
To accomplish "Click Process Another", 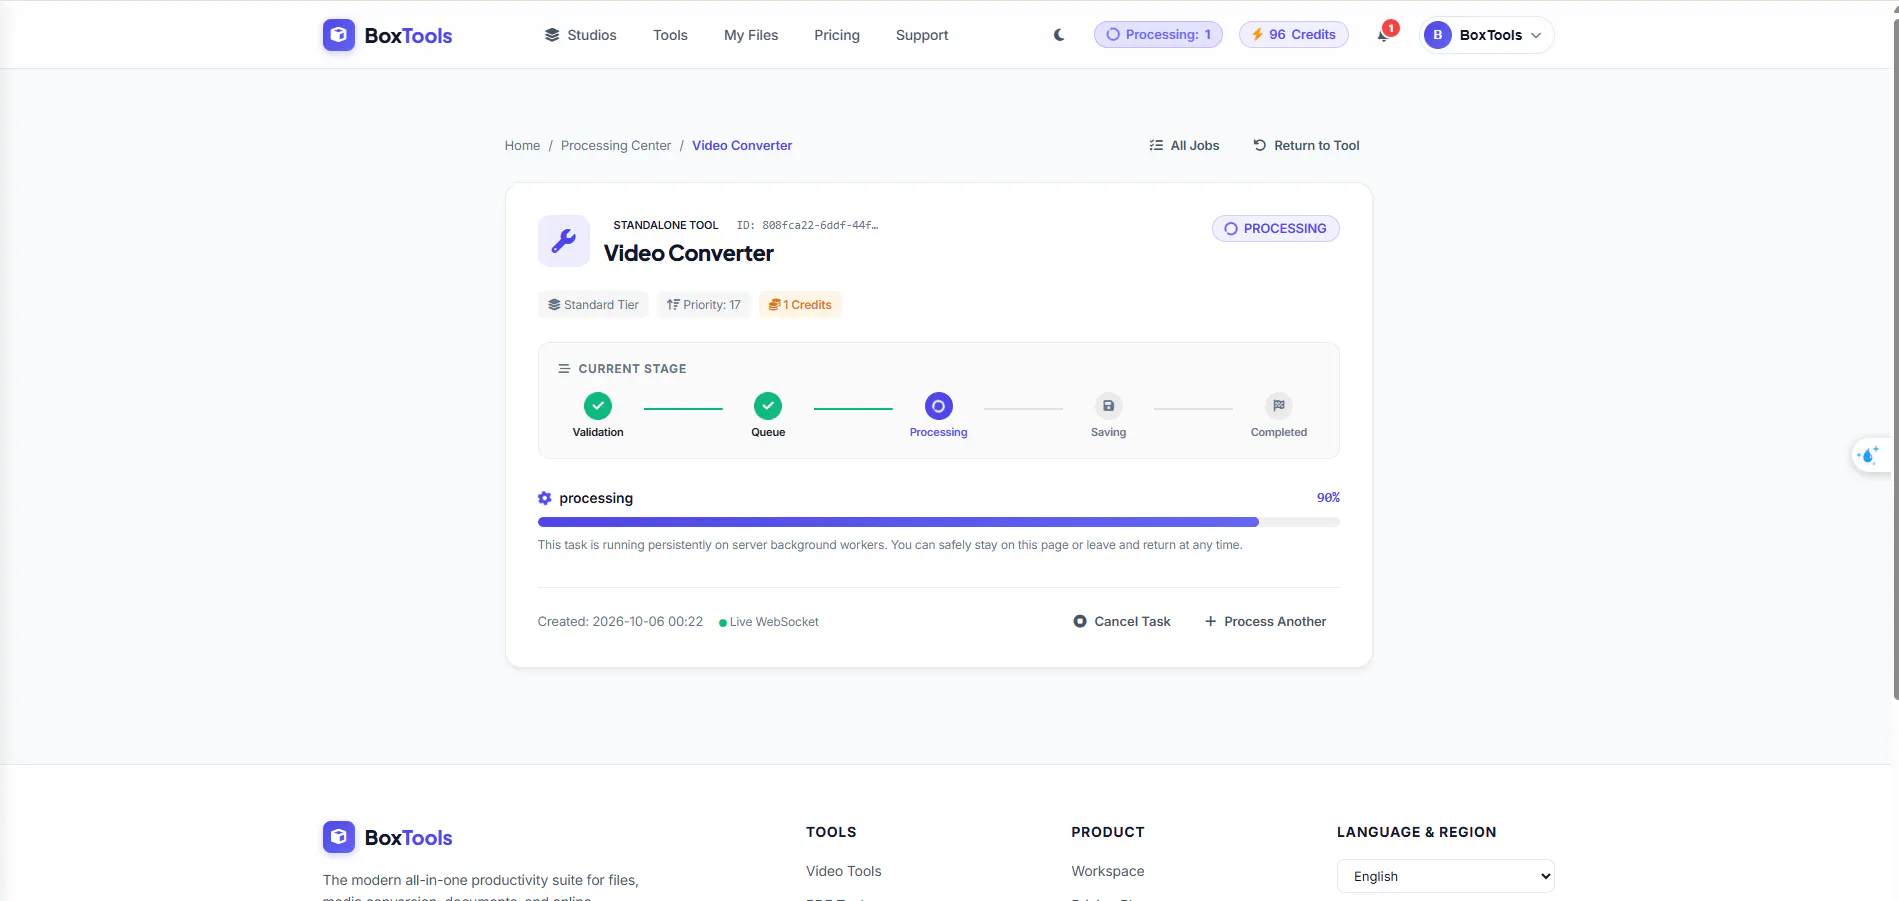I will coord(1265,621).
